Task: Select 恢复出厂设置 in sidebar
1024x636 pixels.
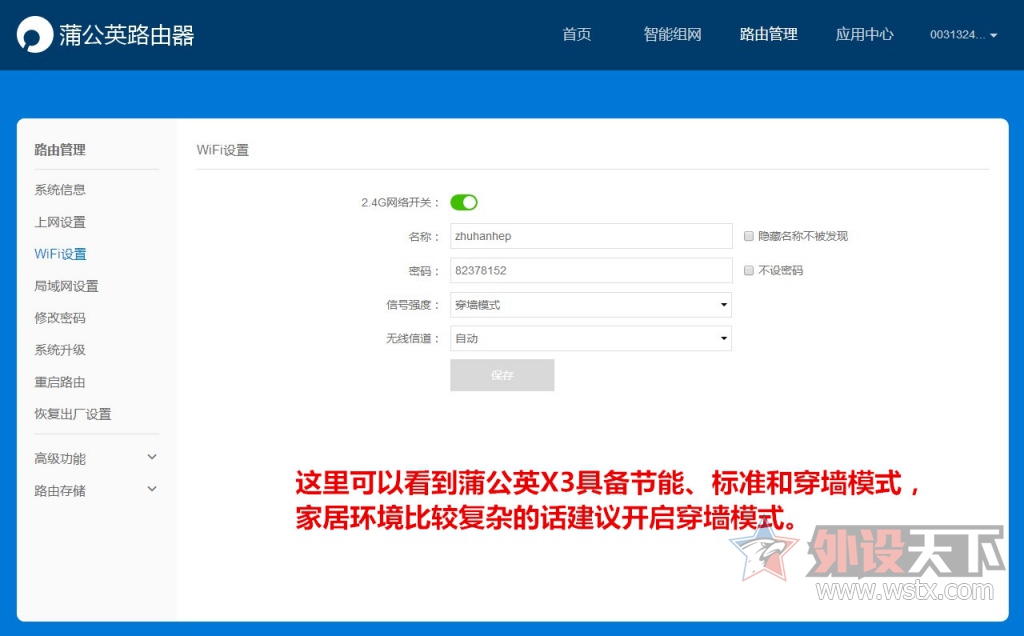Action: click(72, 414)
